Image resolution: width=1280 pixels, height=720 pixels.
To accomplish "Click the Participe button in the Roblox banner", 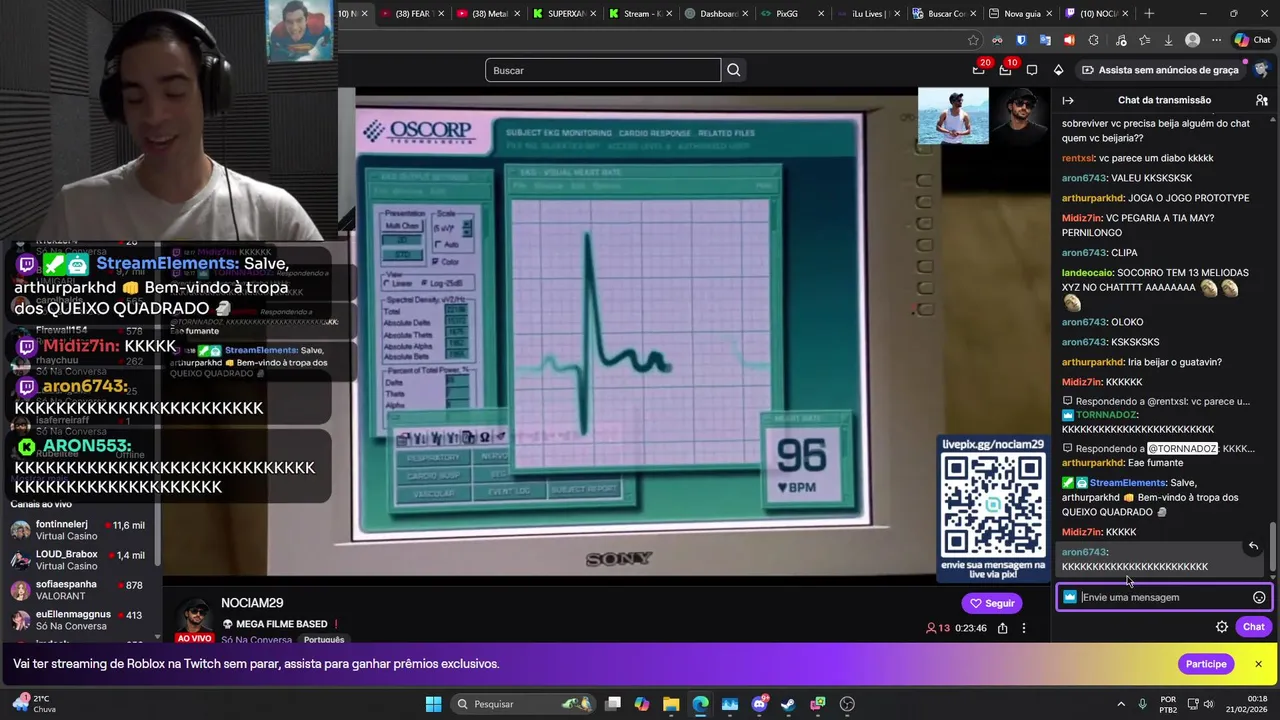I will pos(1206,664).
